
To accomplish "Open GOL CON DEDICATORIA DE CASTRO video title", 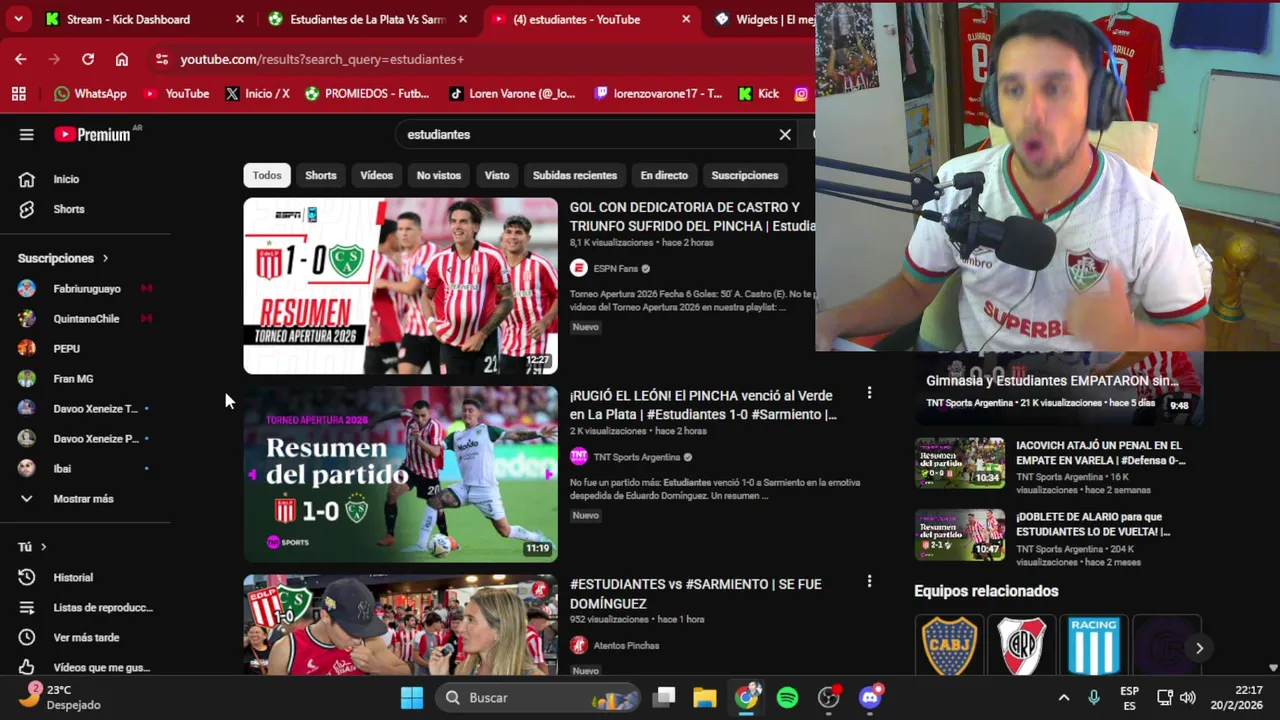I will (692, 216).
